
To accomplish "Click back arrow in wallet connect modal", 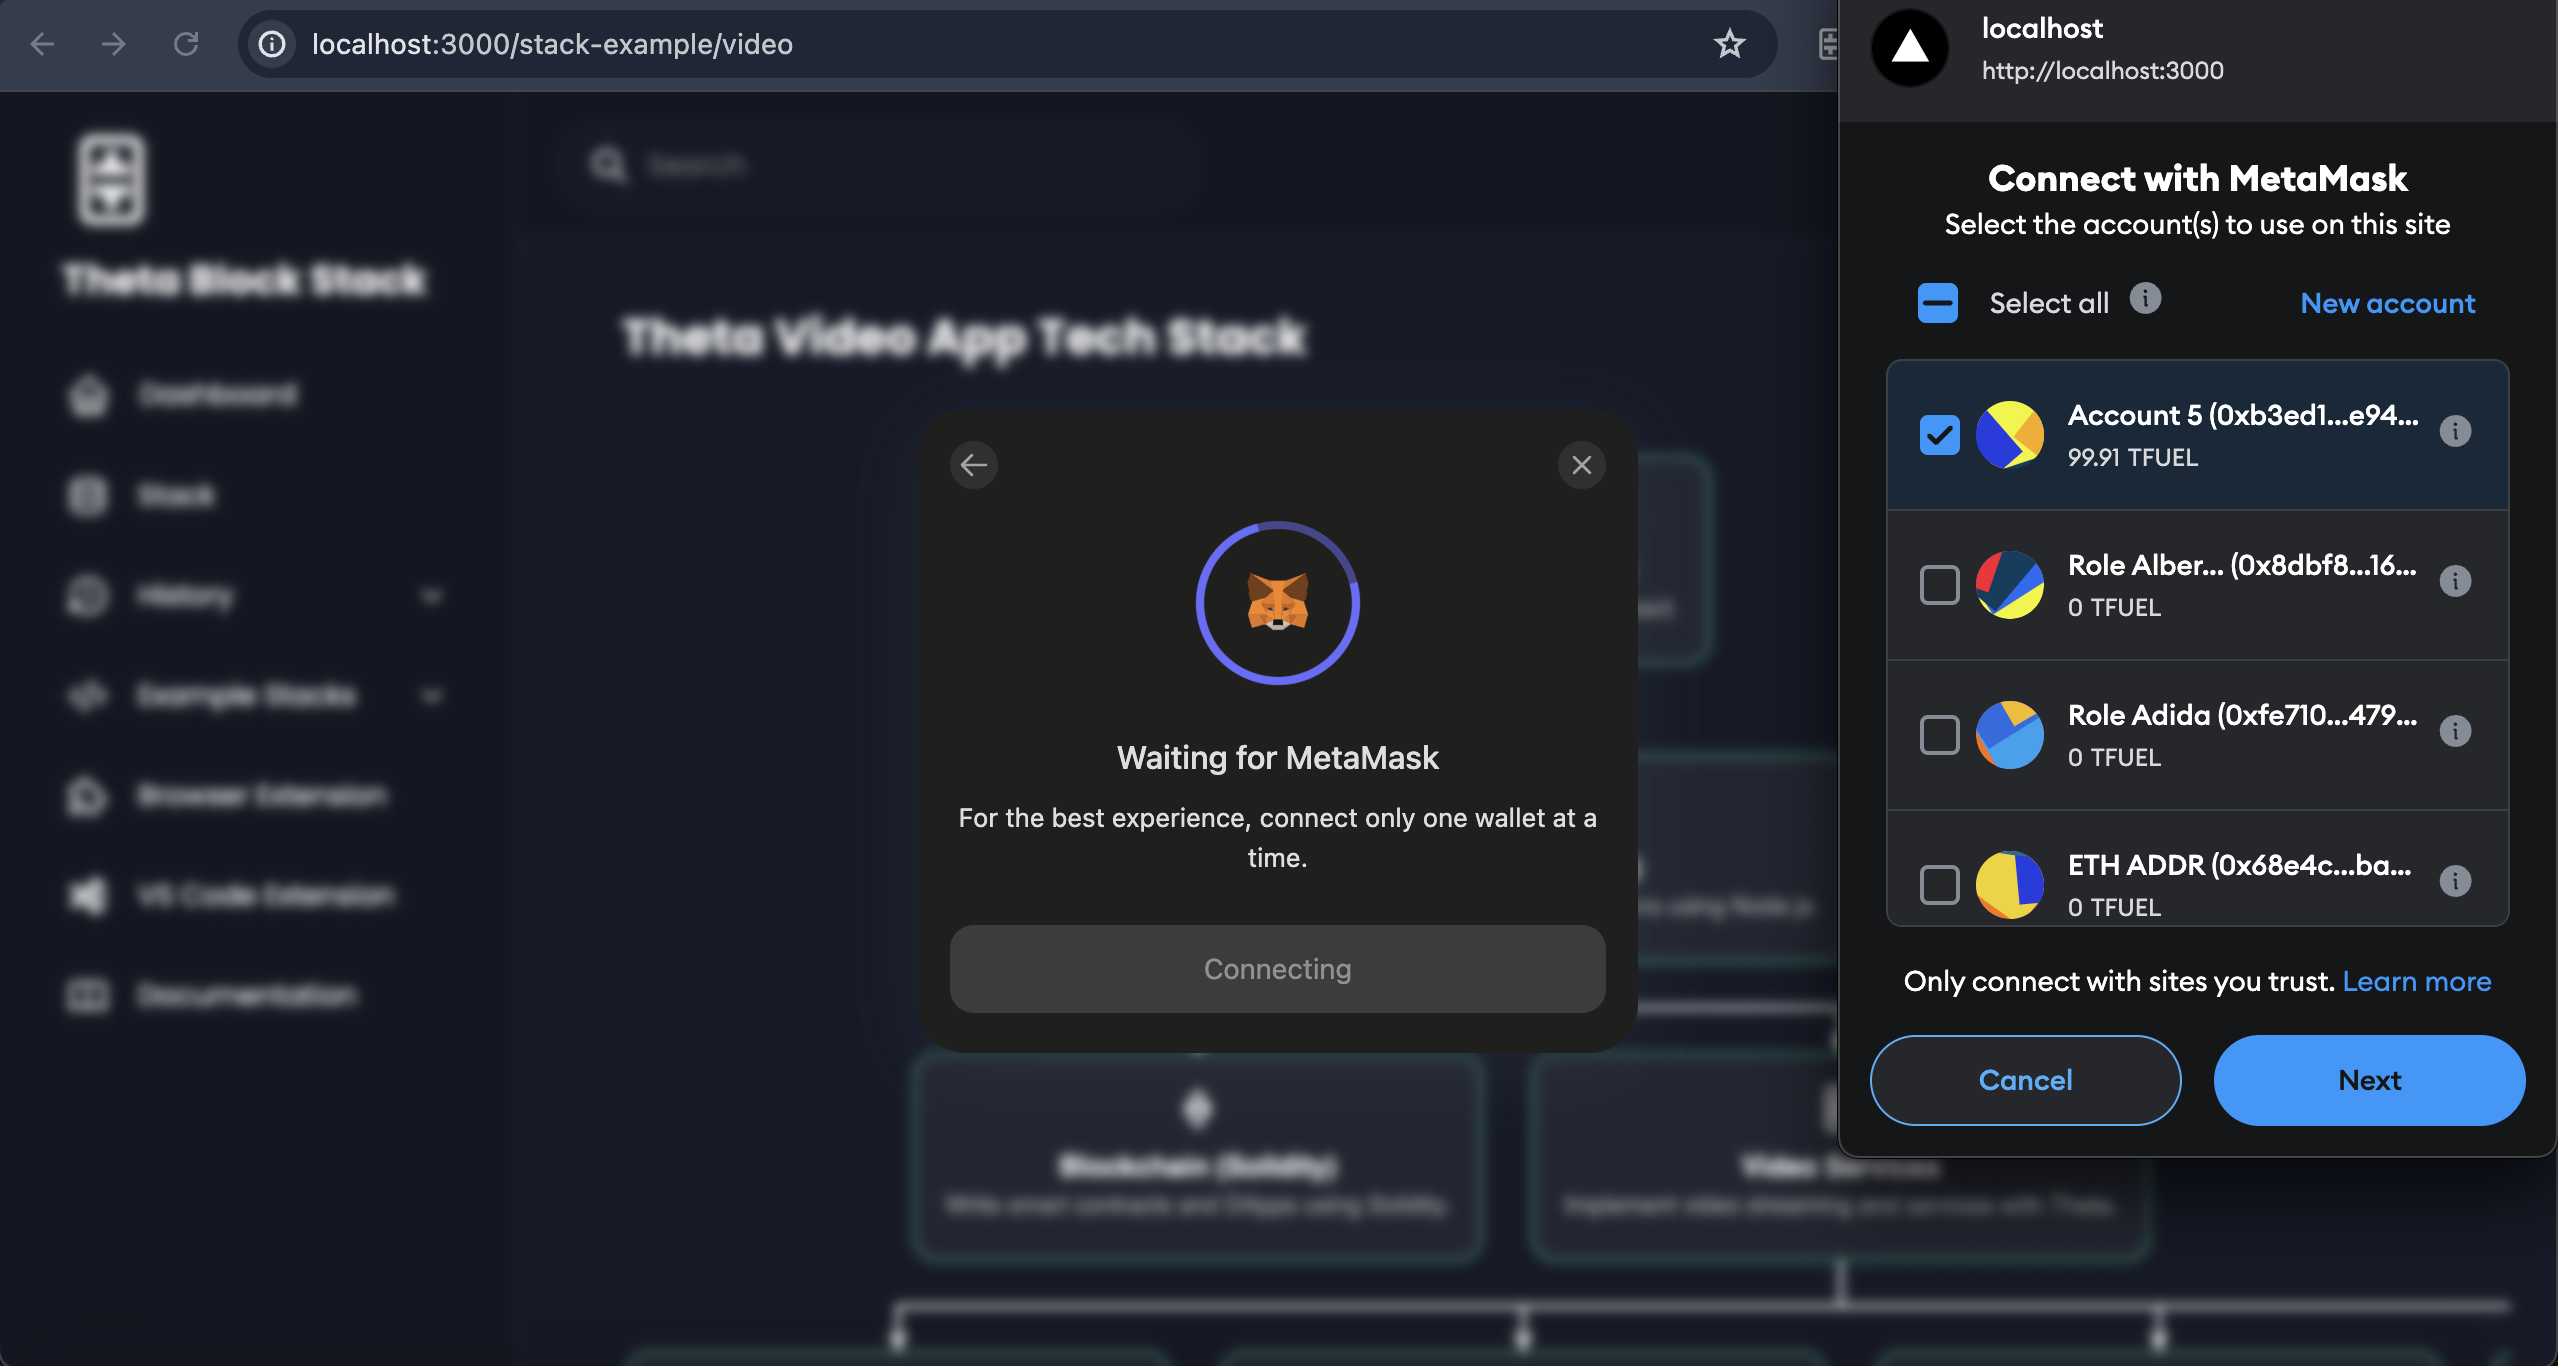I will pos(973,465).
